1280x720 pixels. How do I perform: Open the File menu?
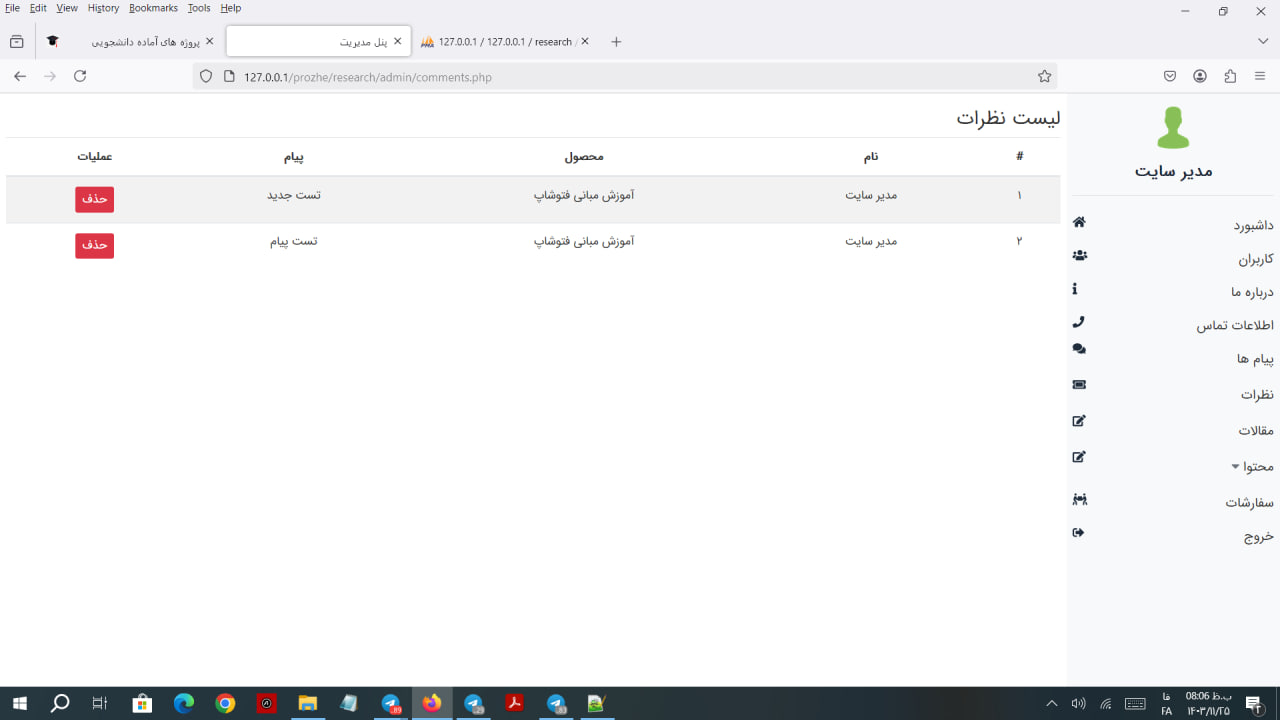pos(12,8)
